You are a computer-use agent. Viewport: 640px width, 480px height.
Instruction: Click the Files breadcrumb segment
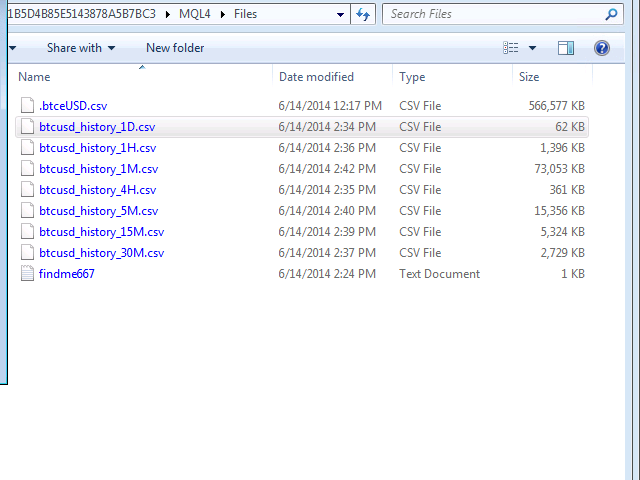coord(245,14)
